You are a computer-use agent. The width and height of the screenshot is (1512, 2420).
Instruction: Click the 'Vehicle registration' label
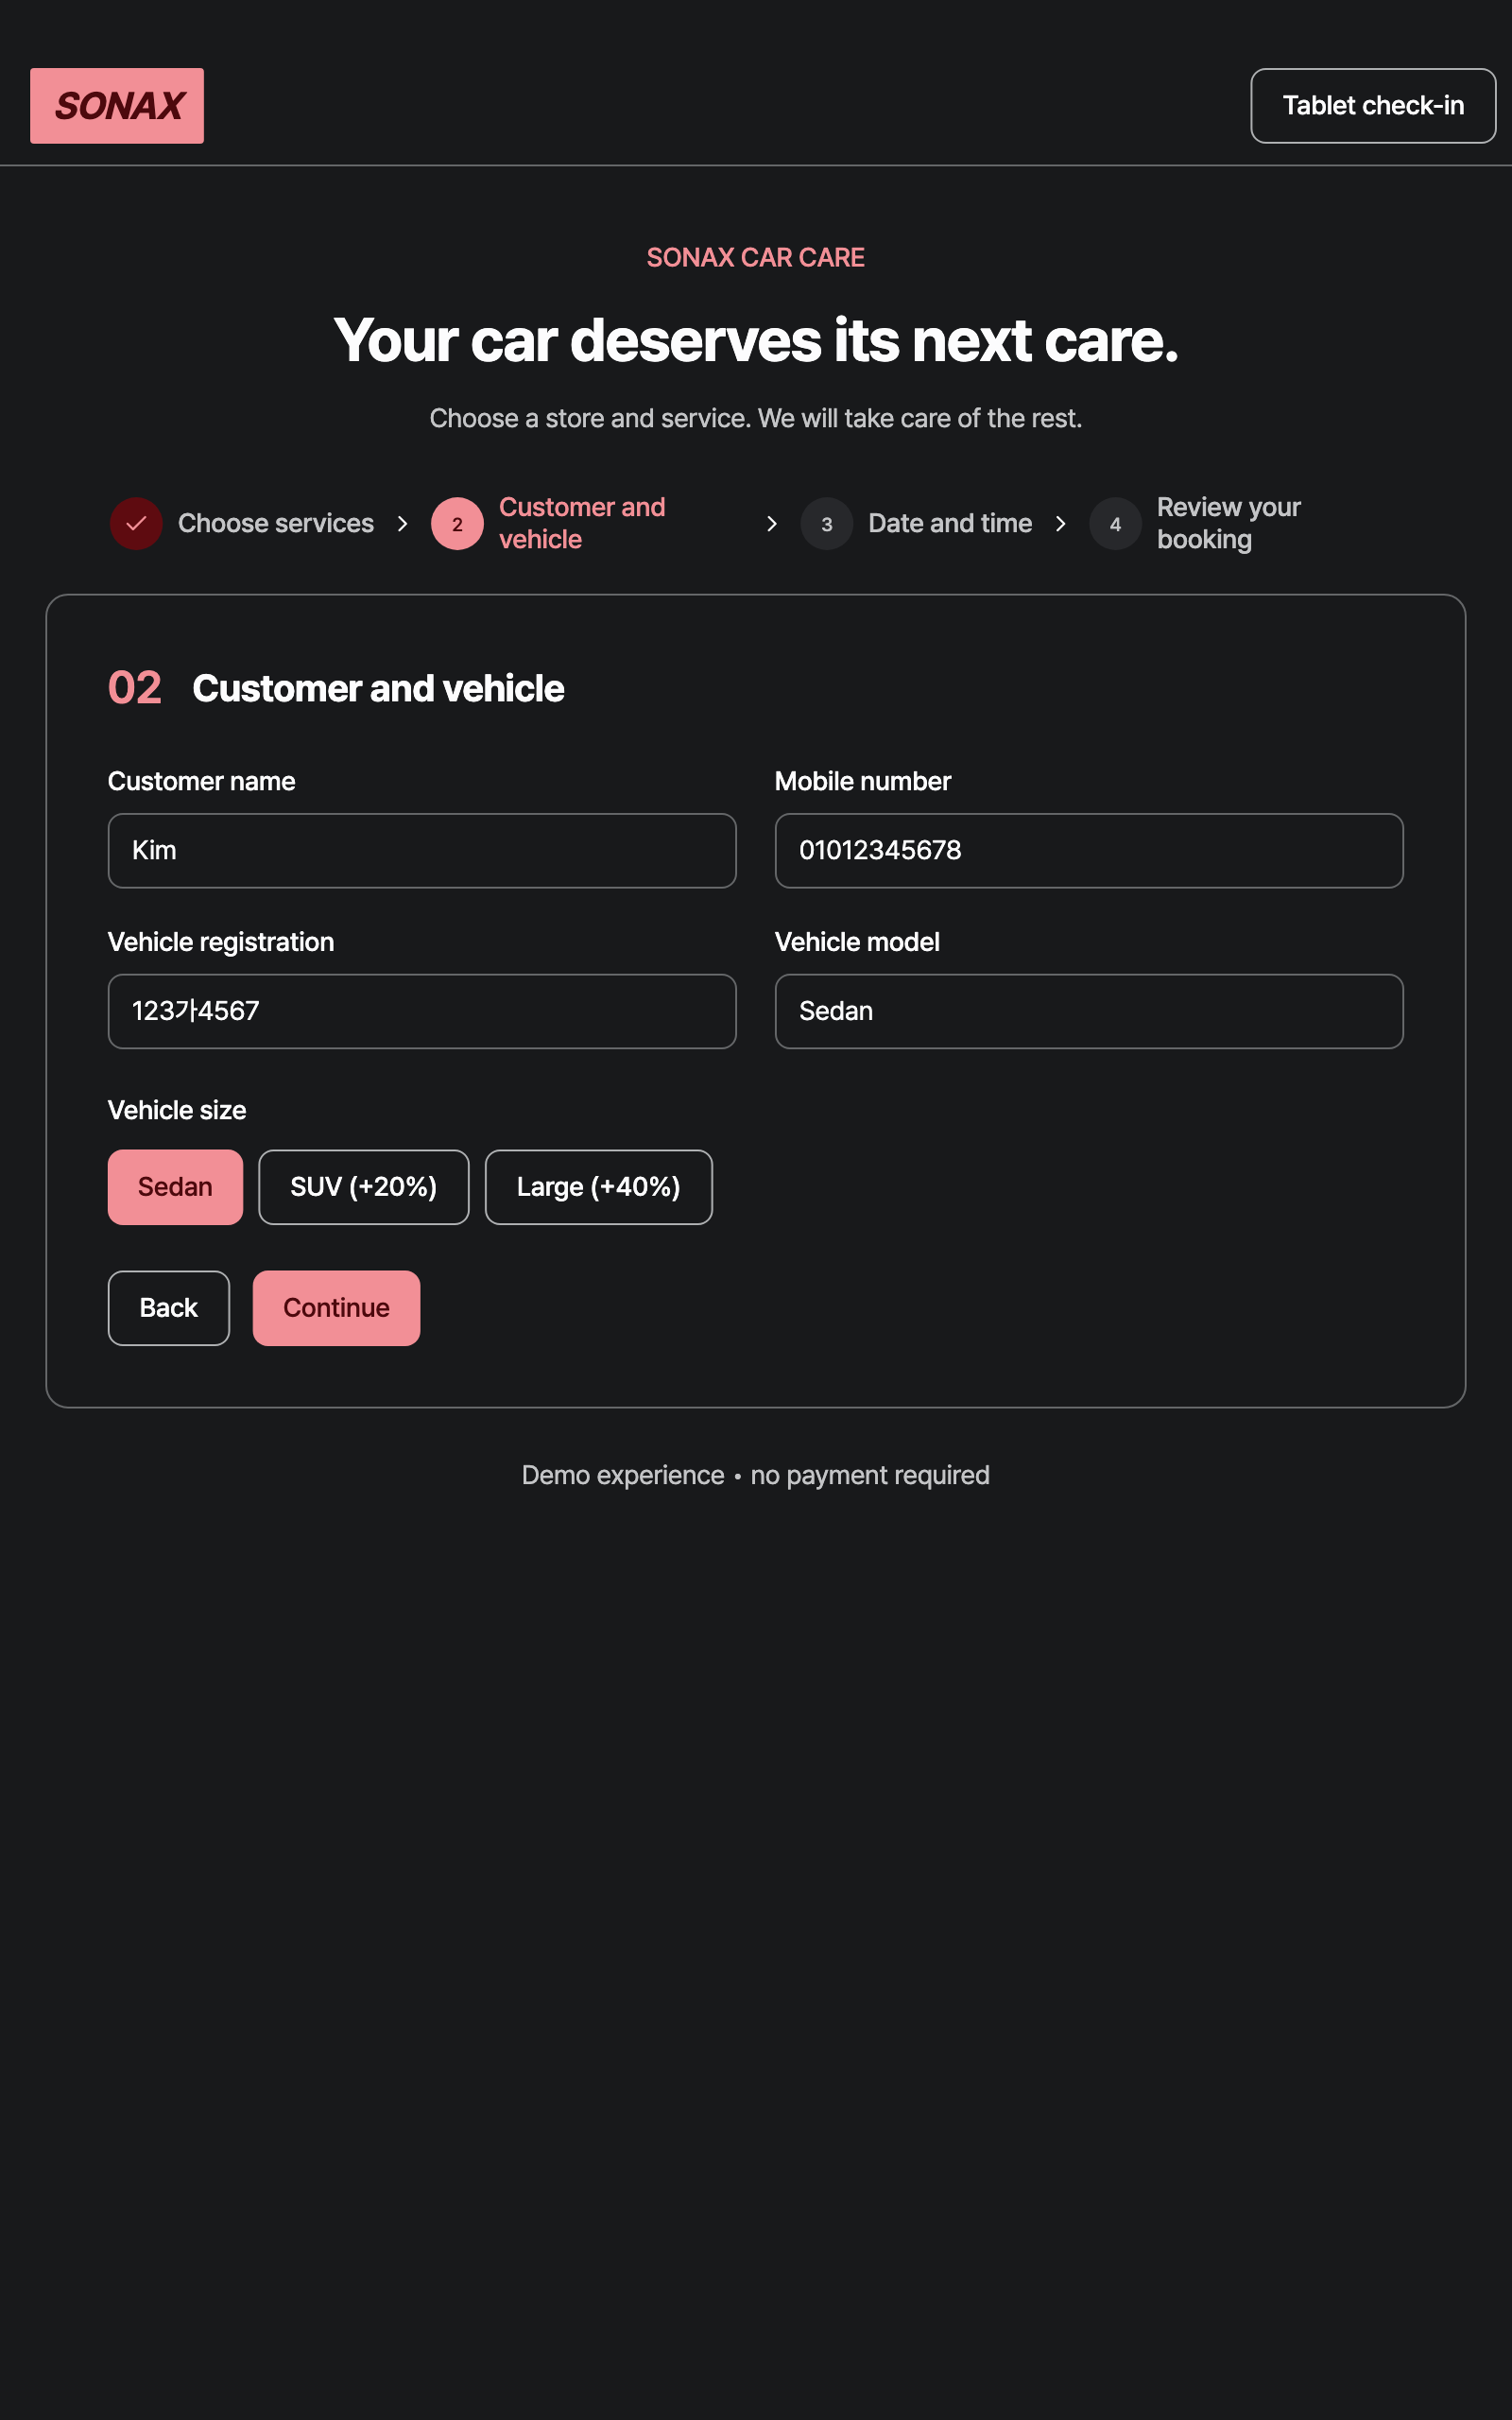(x=221, y=943)
